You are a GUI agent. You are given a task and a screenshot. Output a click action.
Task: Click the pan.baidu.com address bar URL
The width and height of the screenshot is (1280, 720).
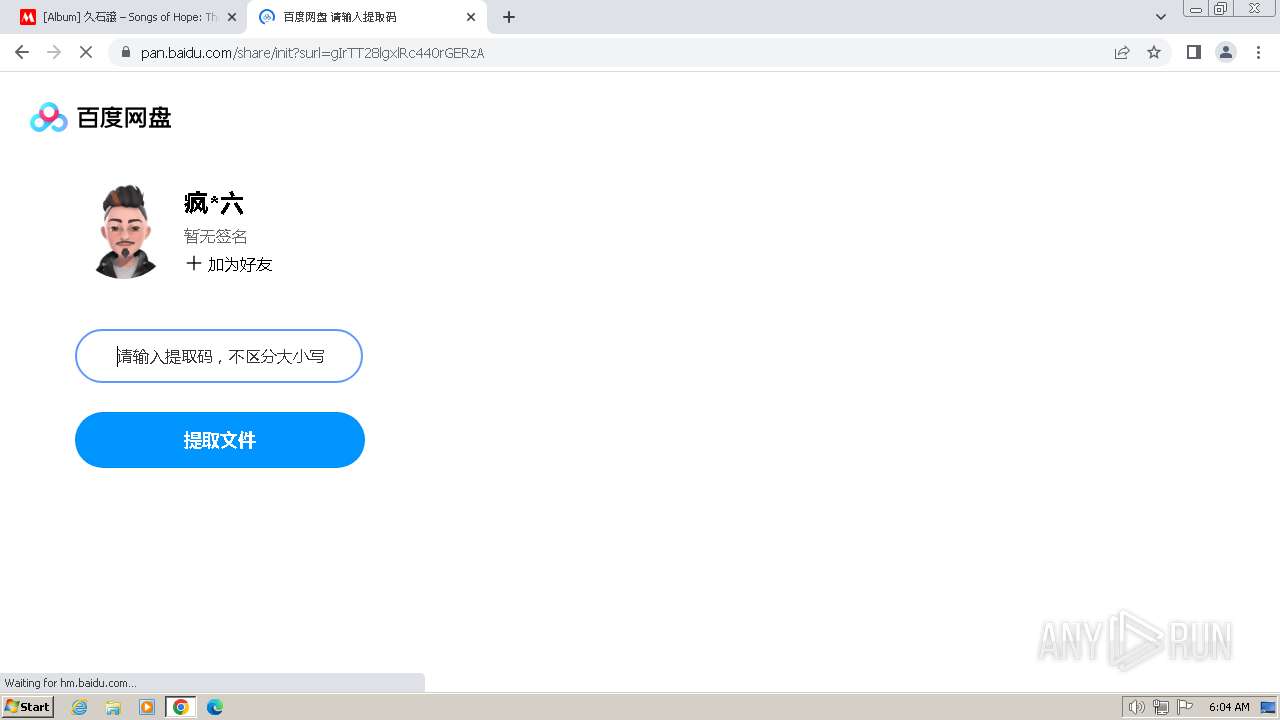point(312,53)
